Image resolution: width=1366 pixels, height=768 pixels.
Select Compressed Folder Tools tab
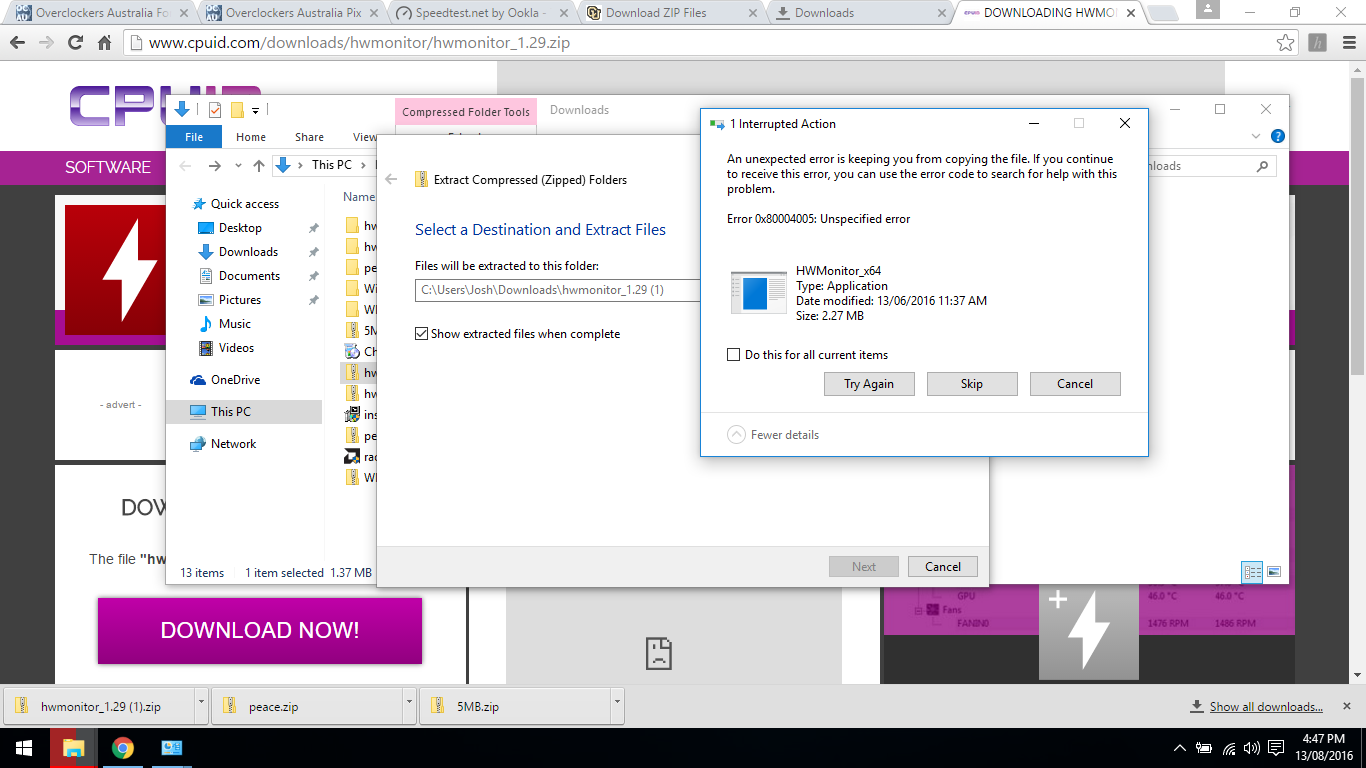tap(466, 112)
